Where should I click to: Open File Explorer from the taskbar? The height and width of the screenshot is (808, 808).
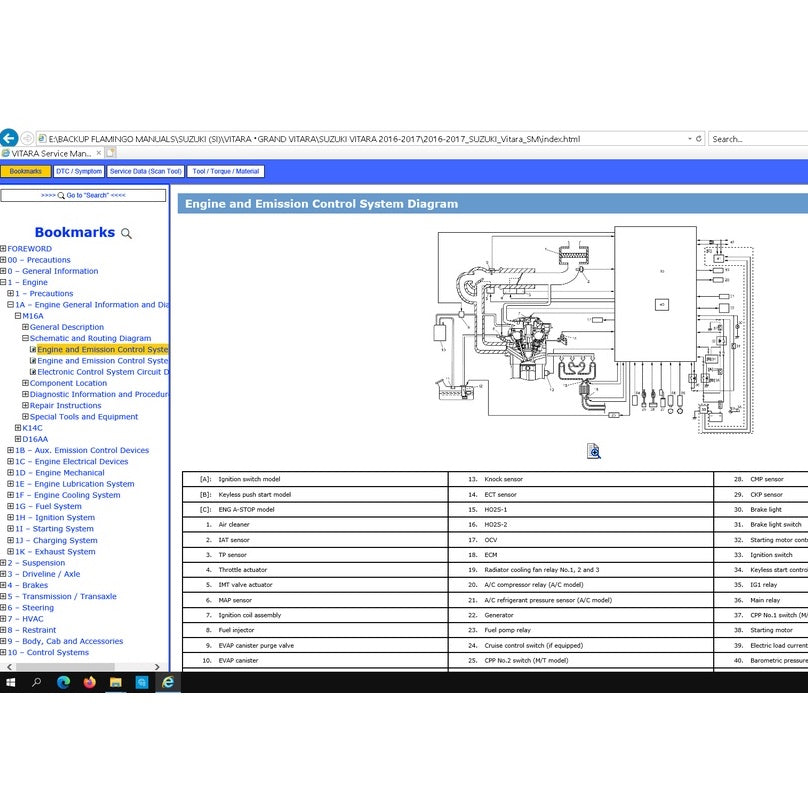115,682
